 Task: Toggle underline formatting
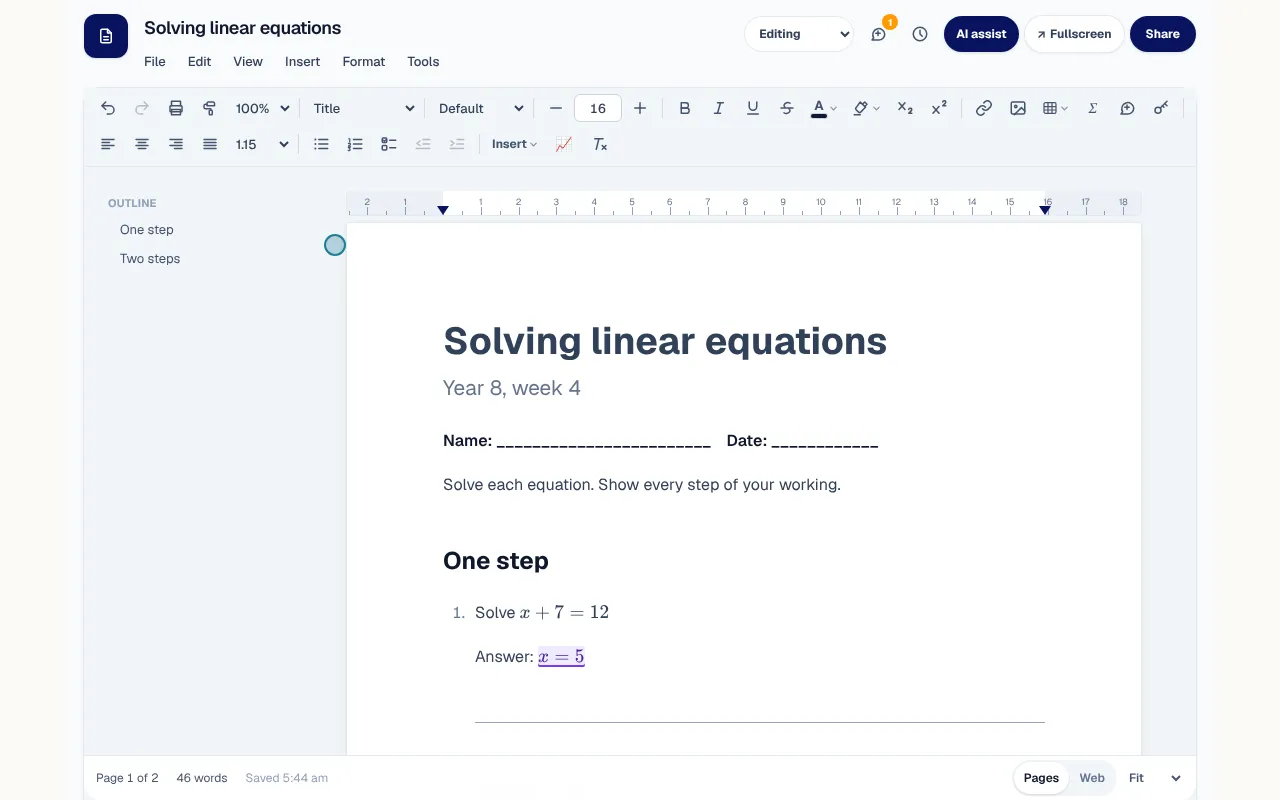[753, 108]
